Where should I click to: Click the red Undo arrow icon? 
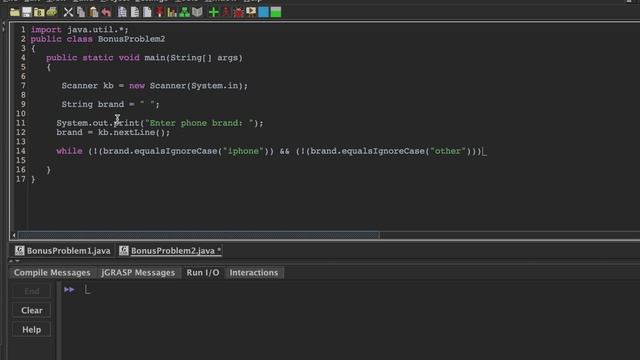[107, 12]
